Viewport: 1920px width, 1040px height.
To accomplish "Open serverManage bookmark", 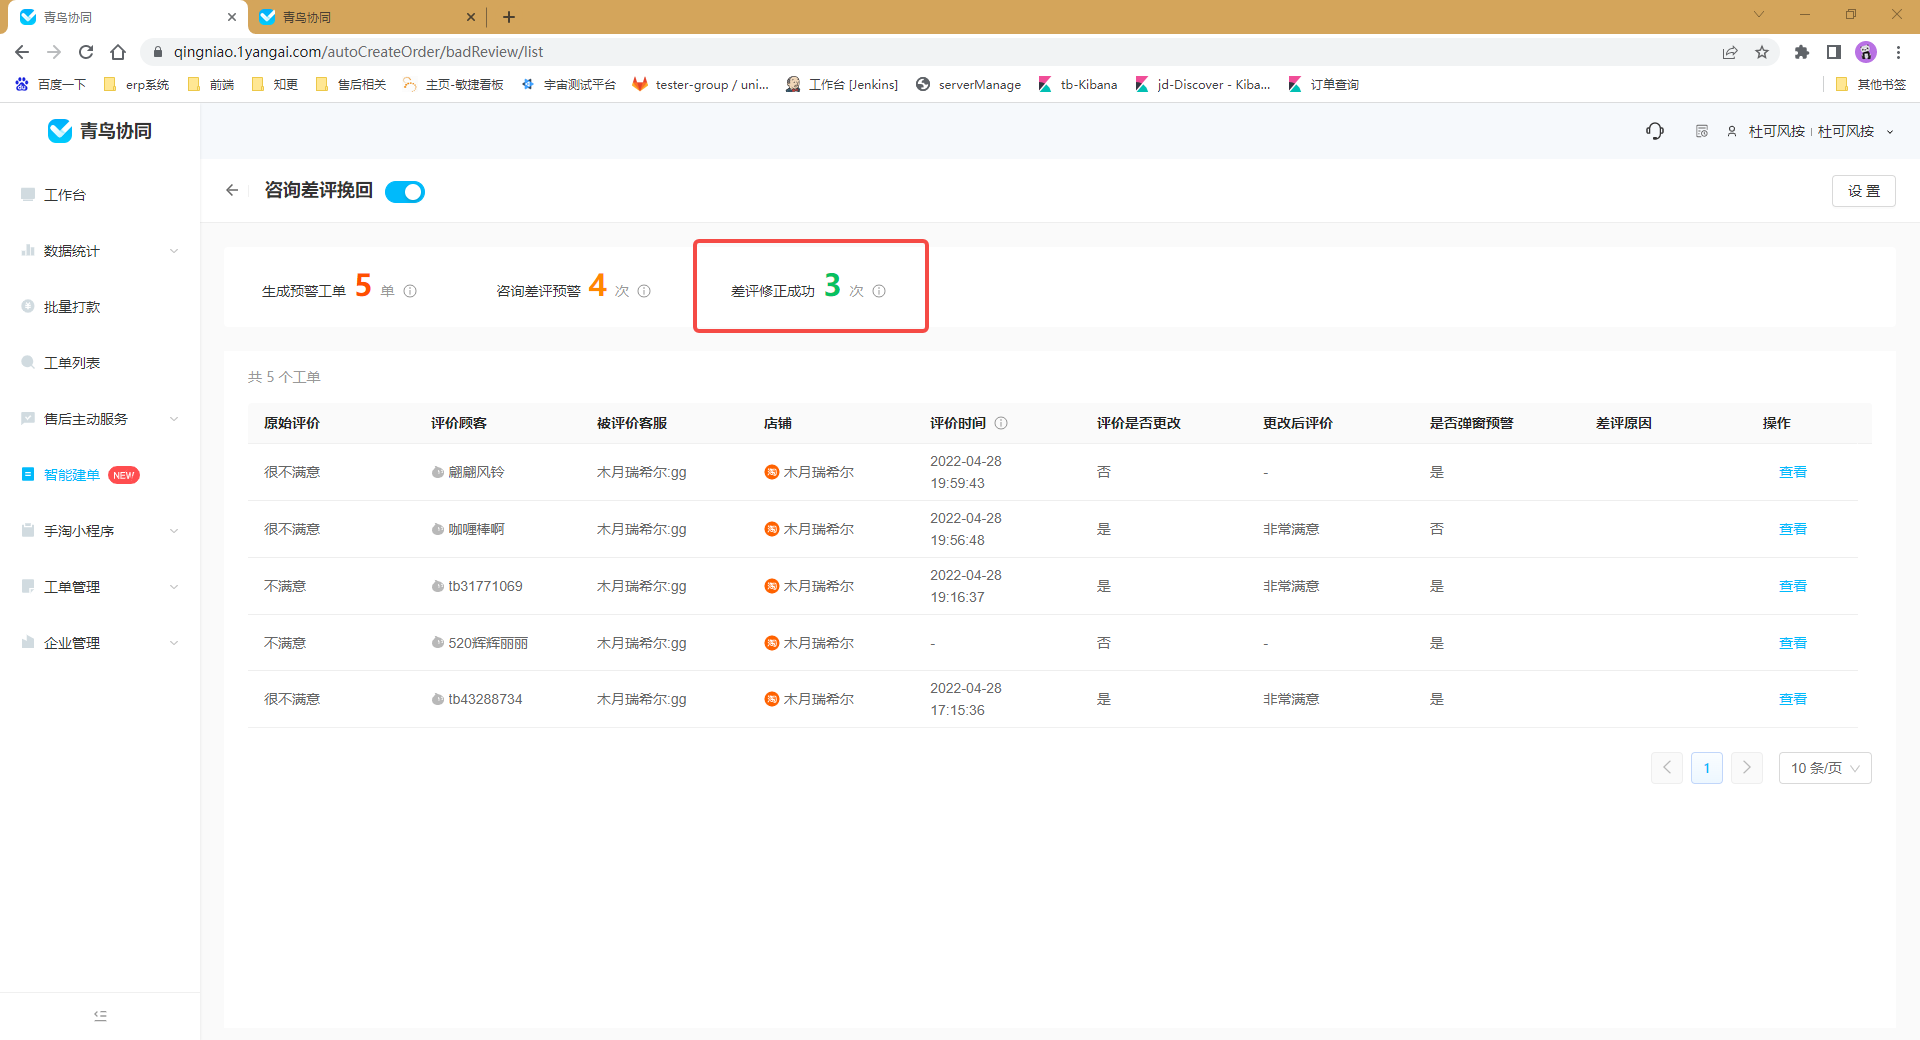I will (969, 85).
